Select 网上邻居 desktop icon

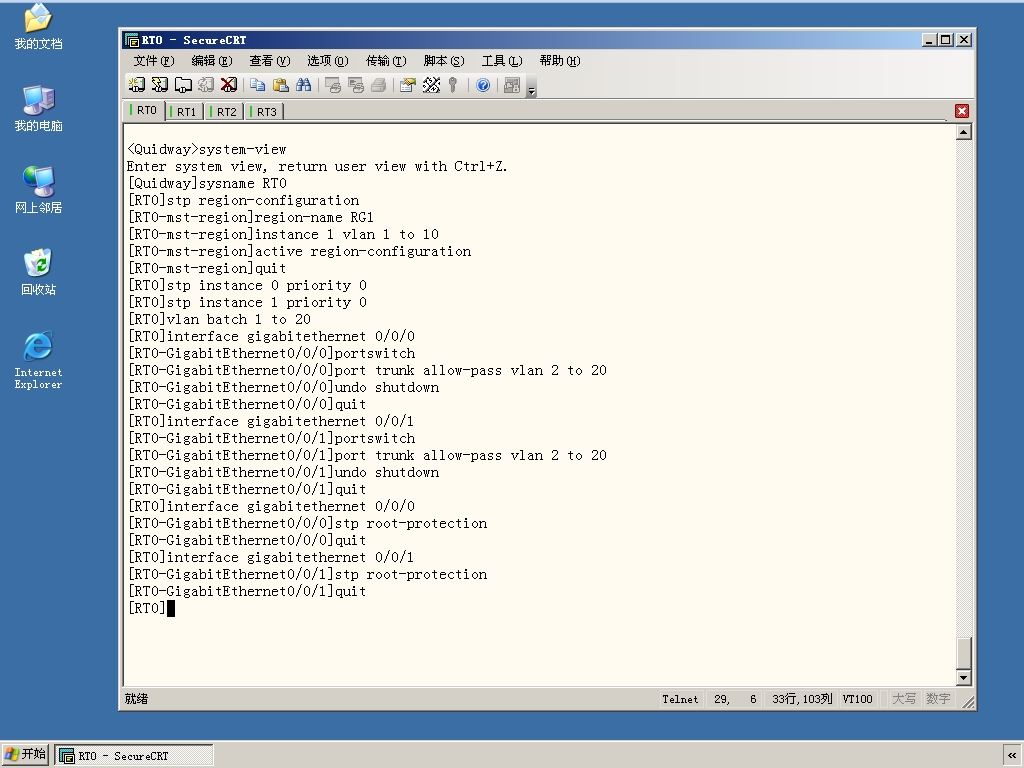38,189
